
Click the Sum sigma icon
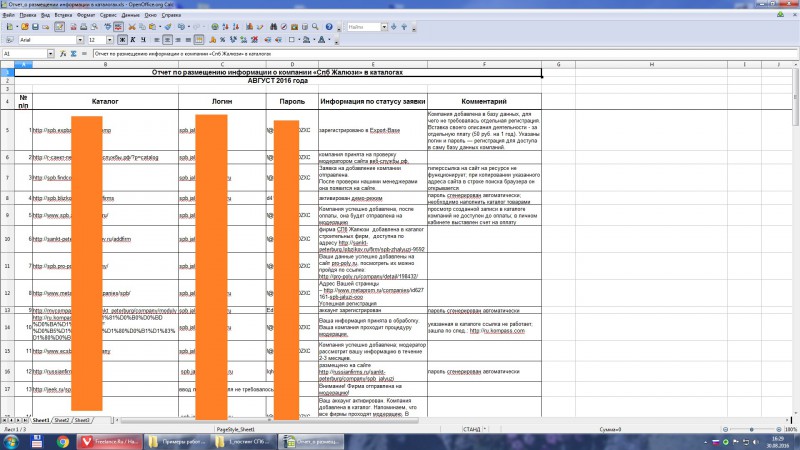pyautogui.click(x=73, y=54)
